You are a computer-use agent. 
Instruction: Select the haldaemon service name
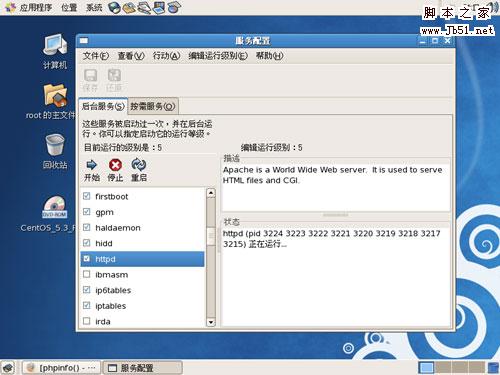118,228
